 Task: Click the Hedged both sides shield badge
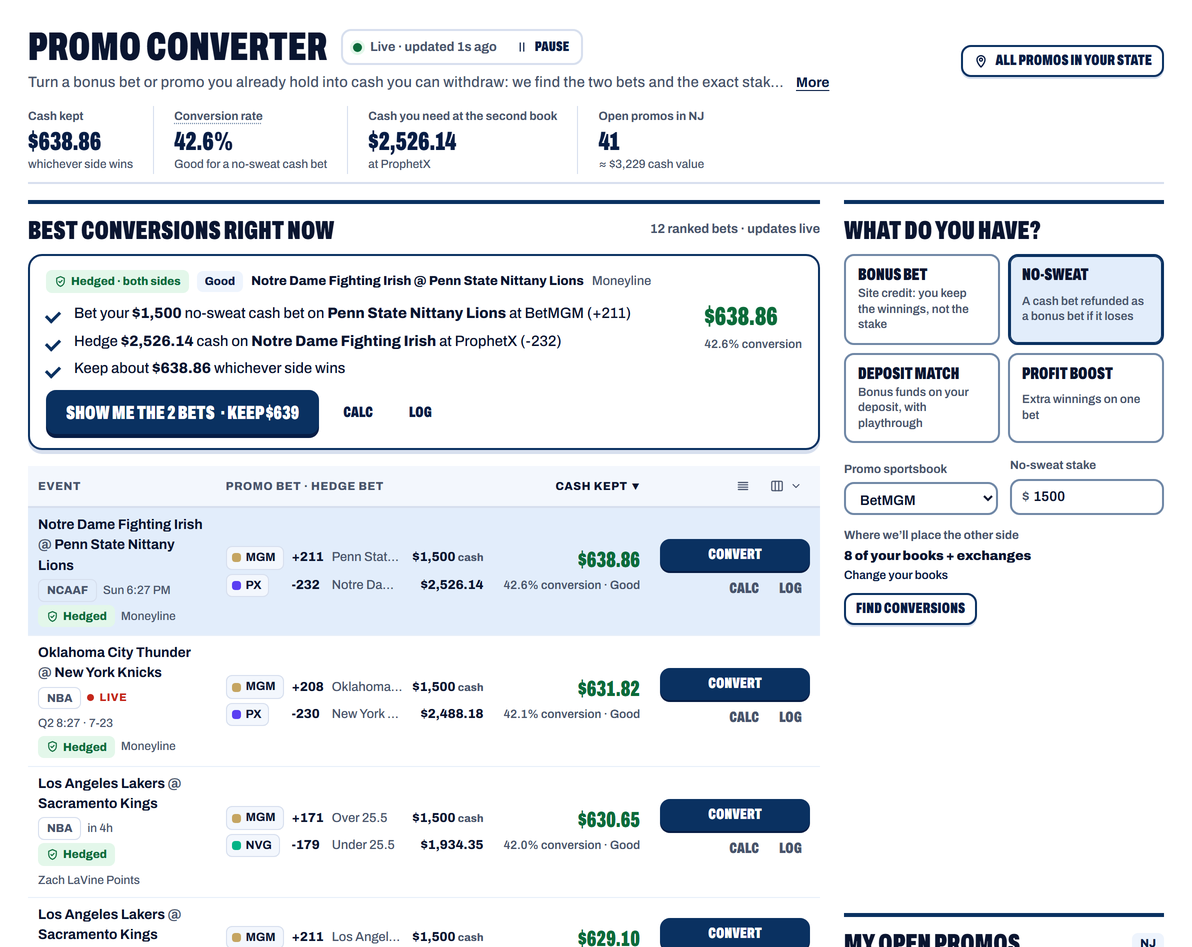click(118, 281)
